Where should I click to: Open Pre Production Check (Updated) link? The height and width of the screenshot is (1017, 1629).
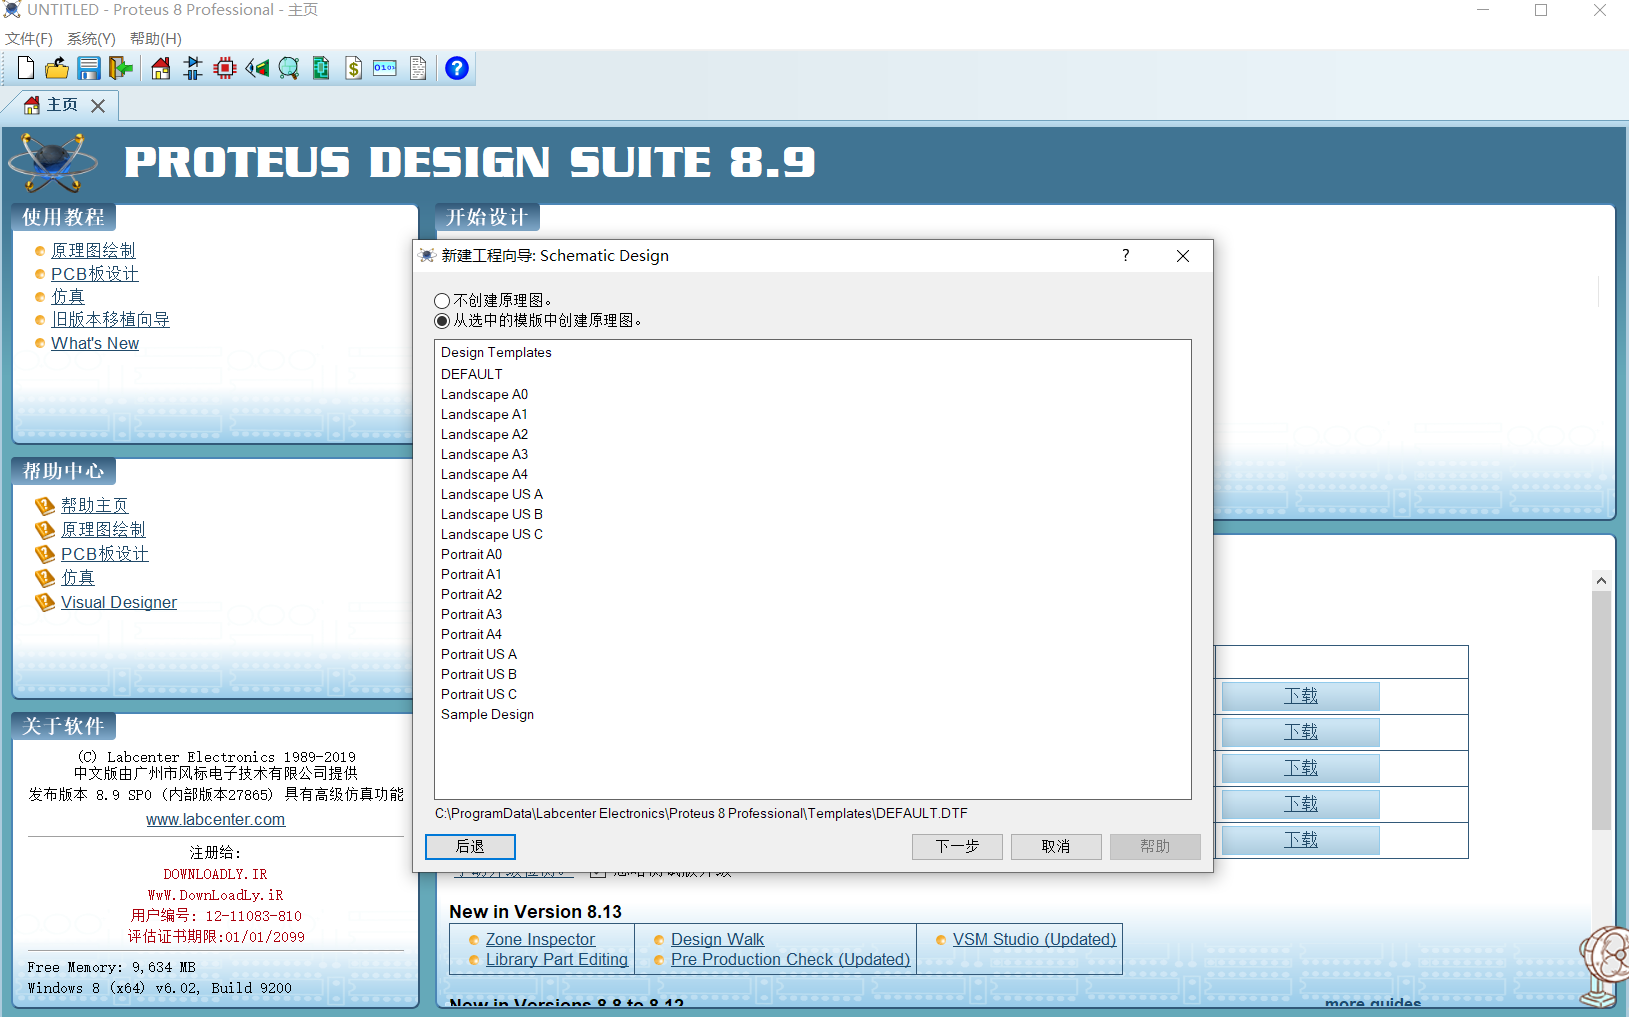790,959
